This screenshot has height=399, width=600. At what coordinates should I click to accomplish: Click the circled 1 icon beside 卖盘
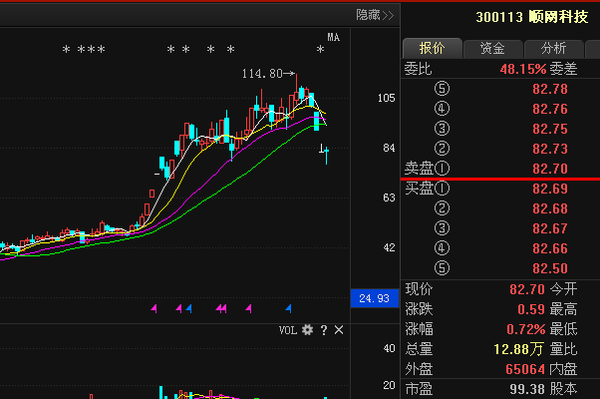point(442,168)
